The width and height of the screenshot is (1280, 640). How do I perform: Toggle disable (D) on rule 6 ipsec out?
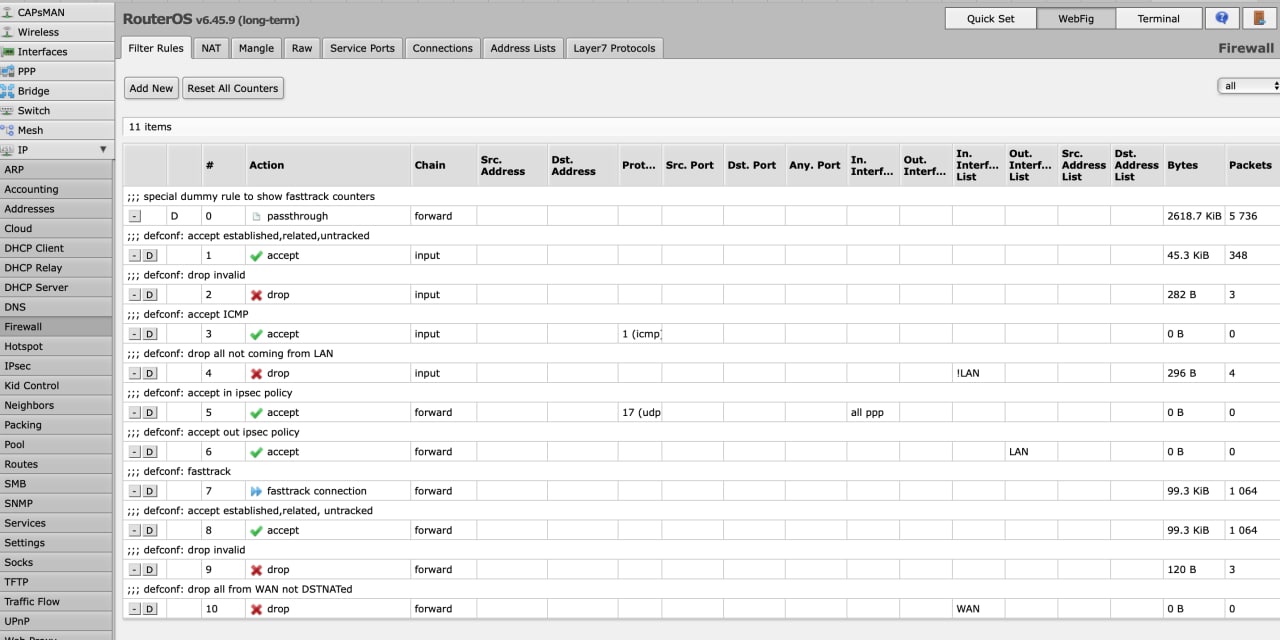pos(150,452)
